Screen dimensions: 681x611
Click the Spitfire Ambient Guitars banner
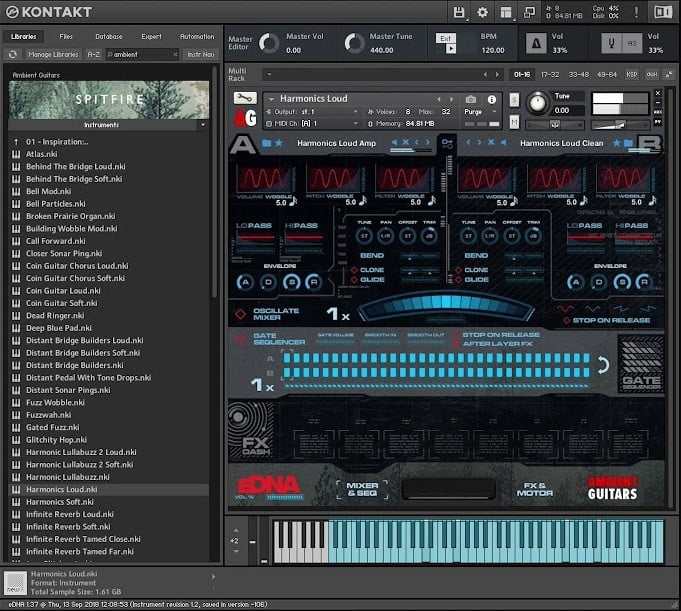pyautogui.click(x=109, y=100)
